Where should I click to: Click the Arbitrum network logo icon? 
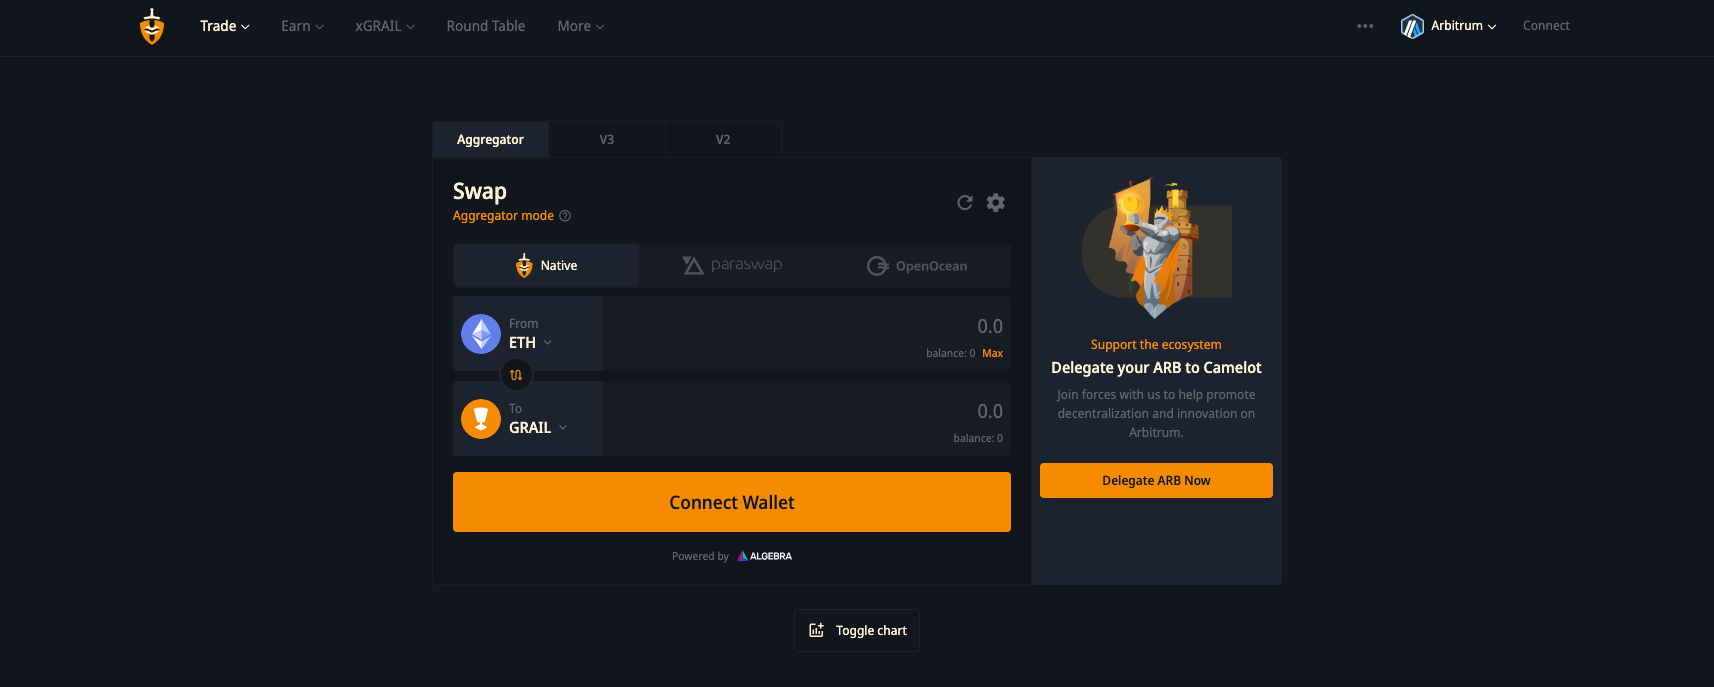[1412, 26]
